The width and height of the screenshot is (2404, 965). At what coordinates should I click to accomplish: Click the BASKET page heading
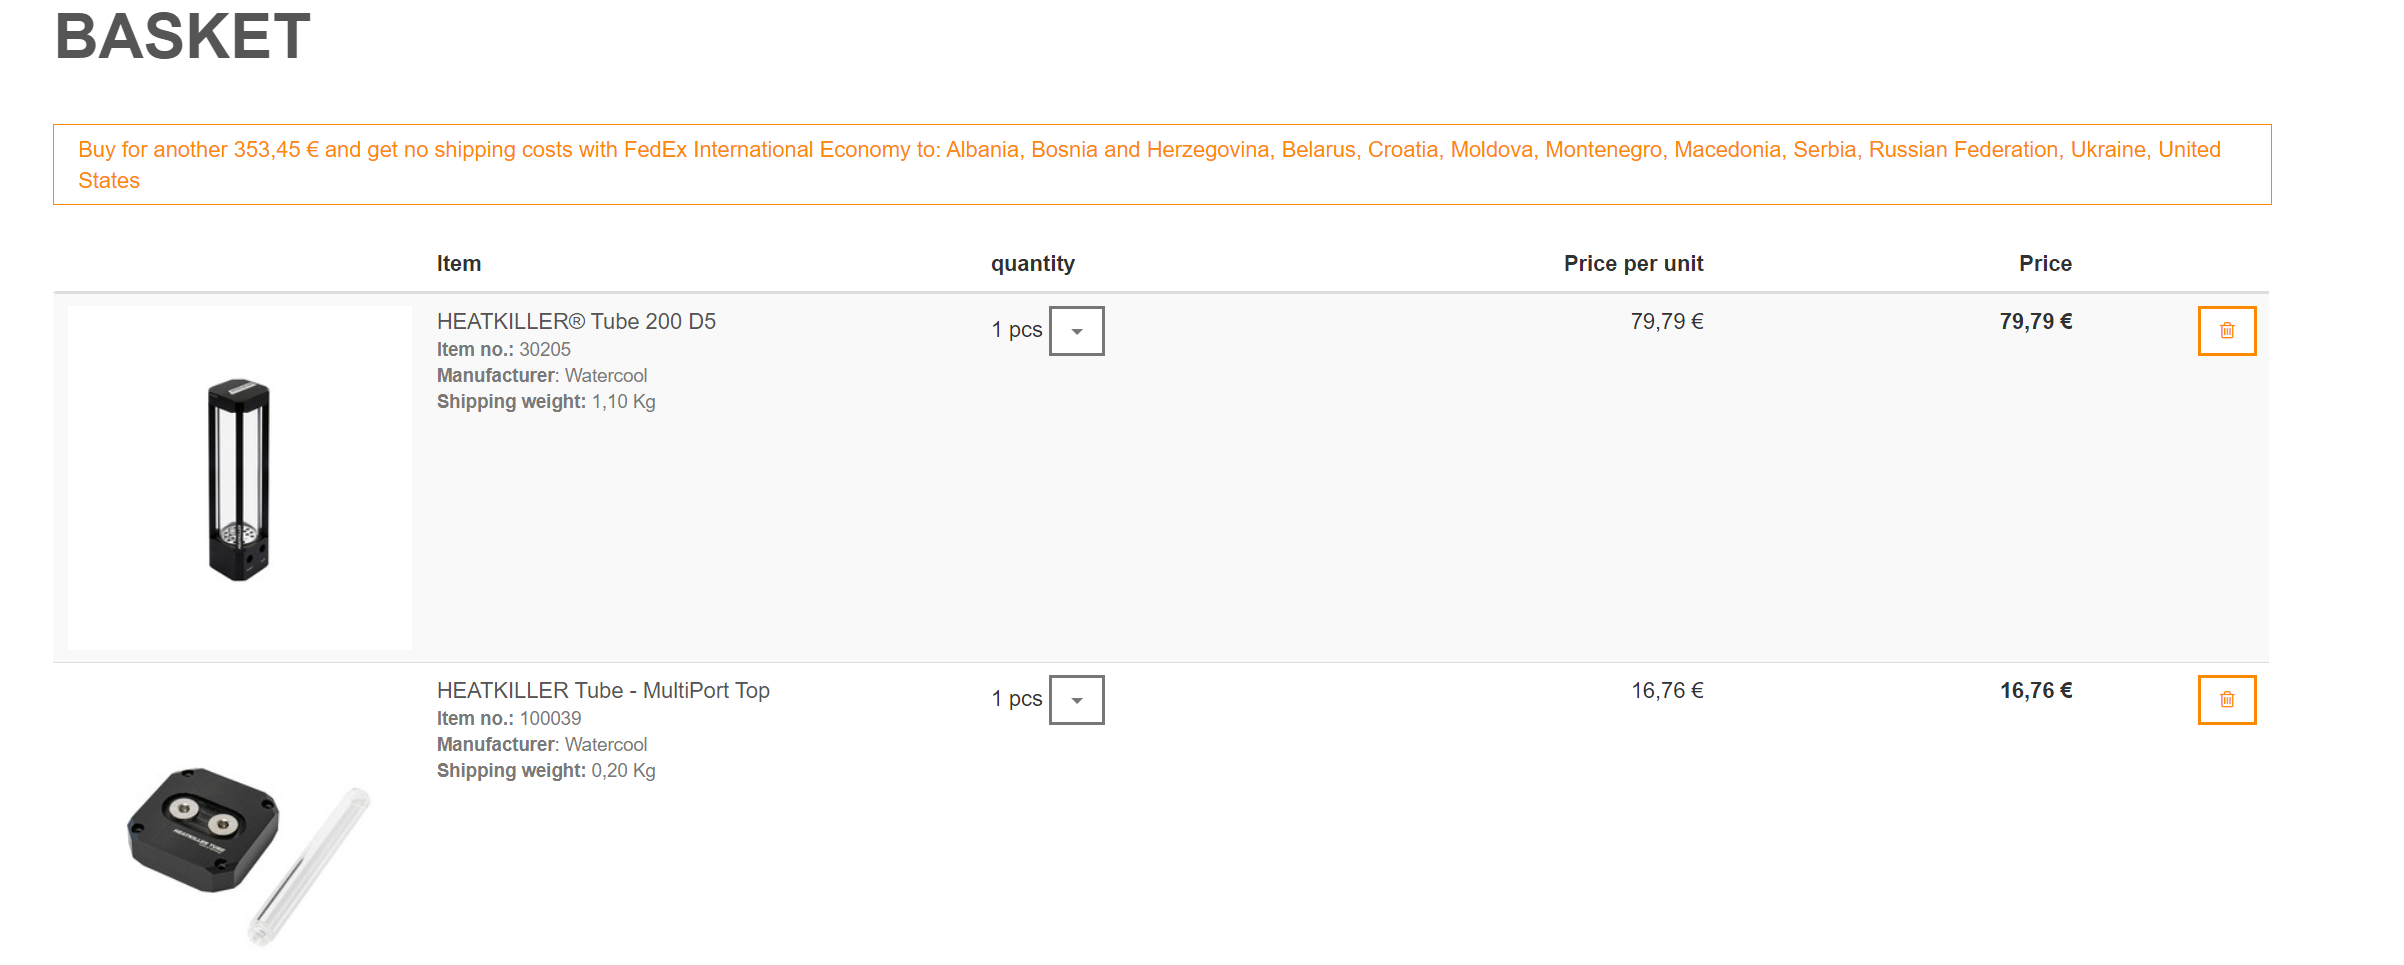coord(183,37)
